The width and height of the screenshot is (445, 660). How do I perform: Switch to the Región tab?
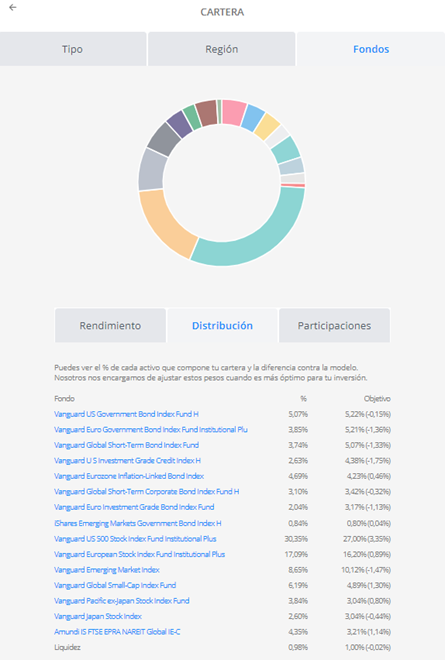point(221,49)
